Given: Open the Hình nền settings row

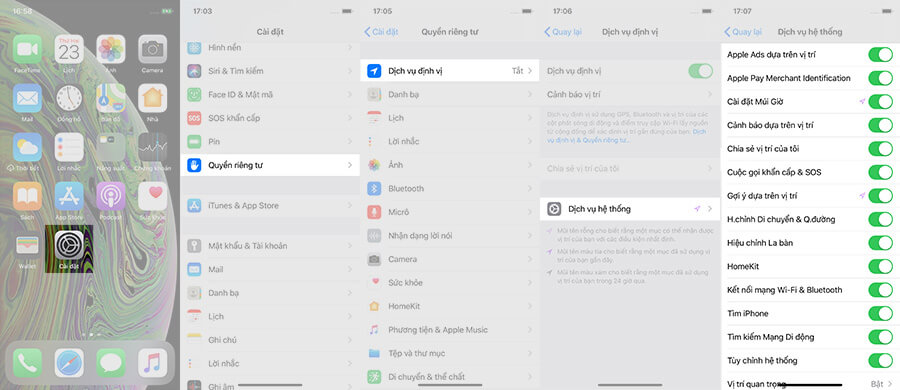Looking at the screenshot, I should pyautogui.click(x=270, y=48).
